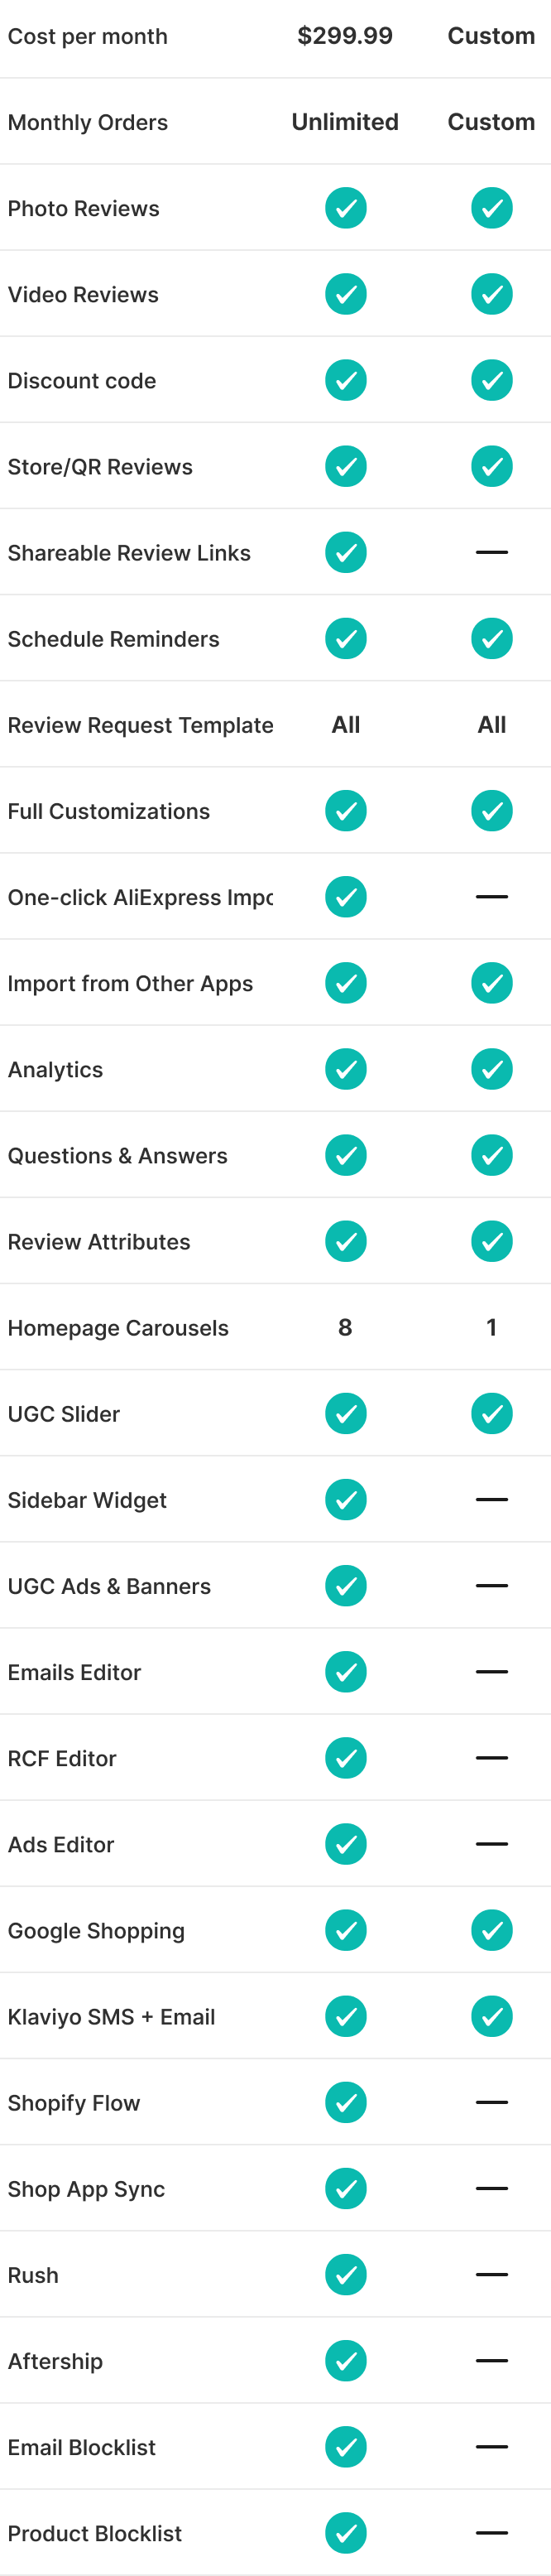Click the One-click AliExpress Import checkmark

pos(345,897)
